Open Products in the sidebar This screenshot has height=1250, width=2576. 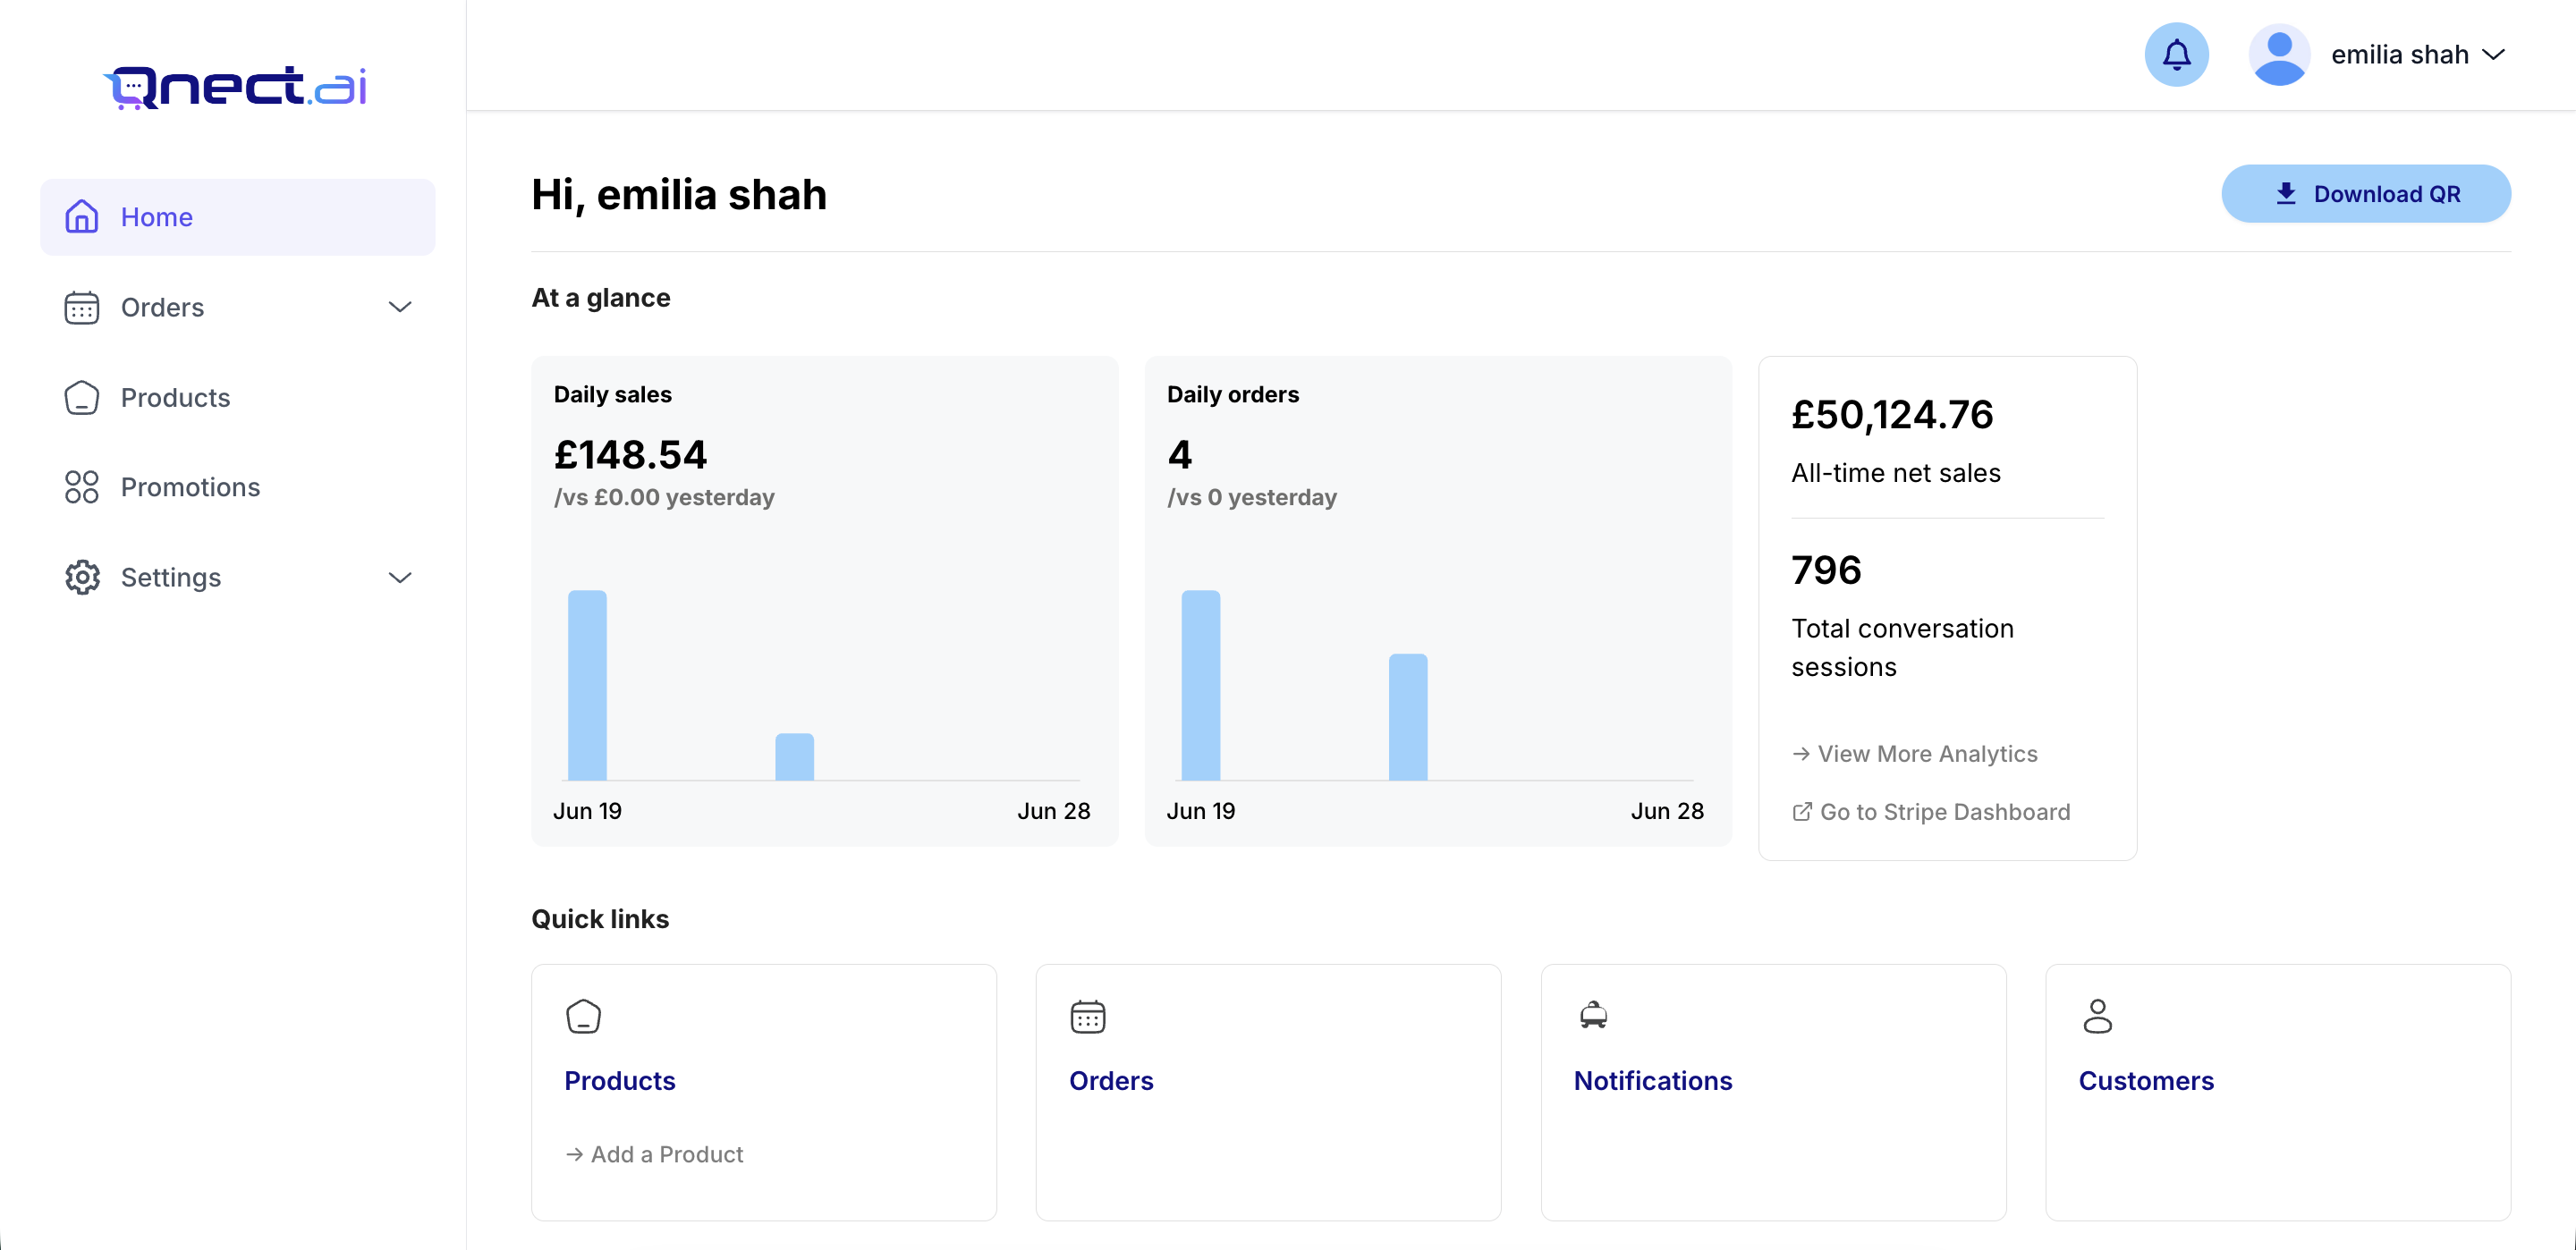237,397
